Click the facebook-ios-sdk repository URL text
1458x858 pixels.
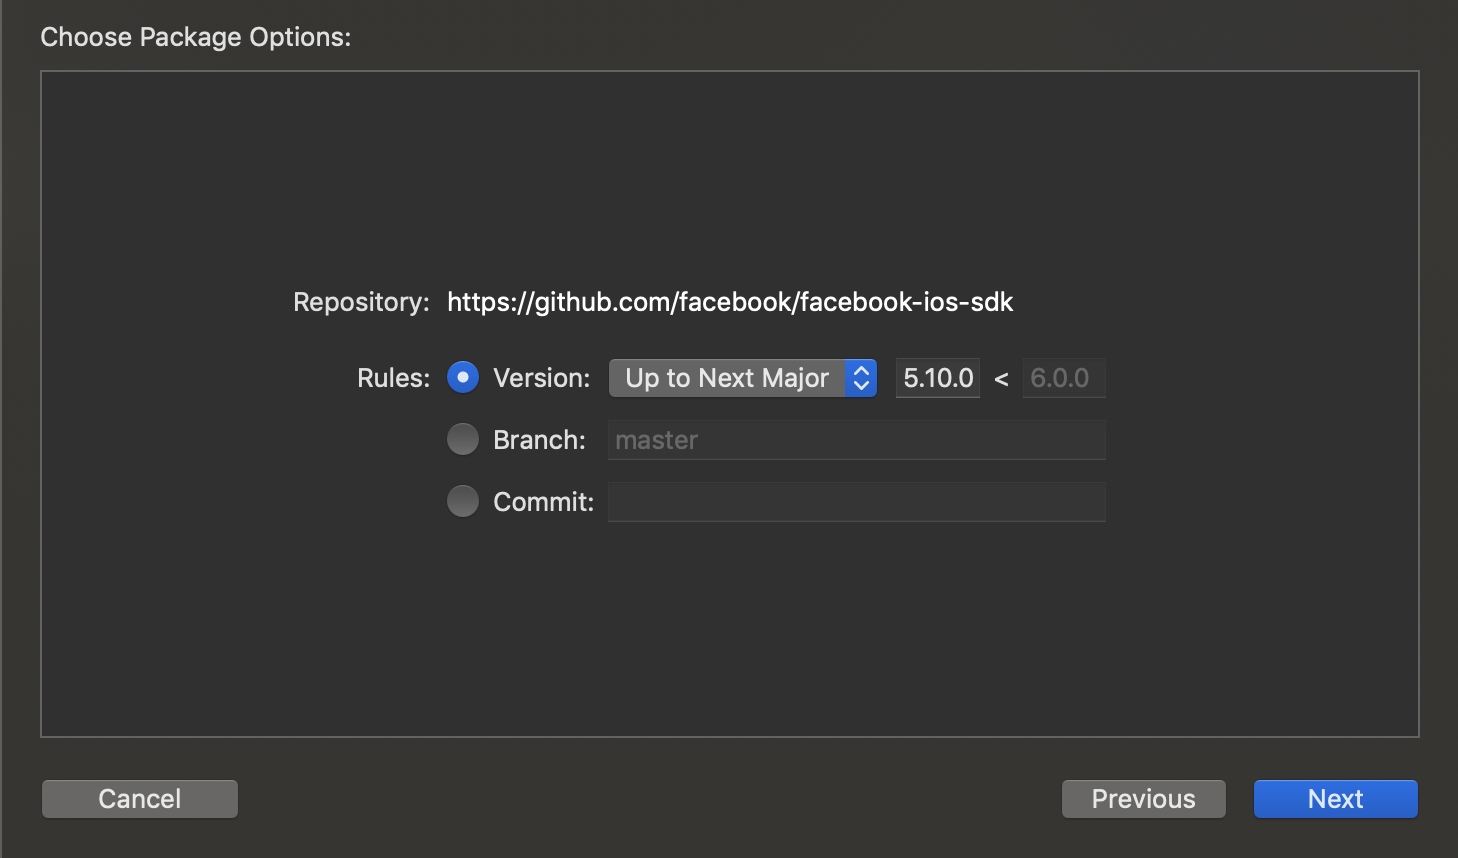coord(730,302)
